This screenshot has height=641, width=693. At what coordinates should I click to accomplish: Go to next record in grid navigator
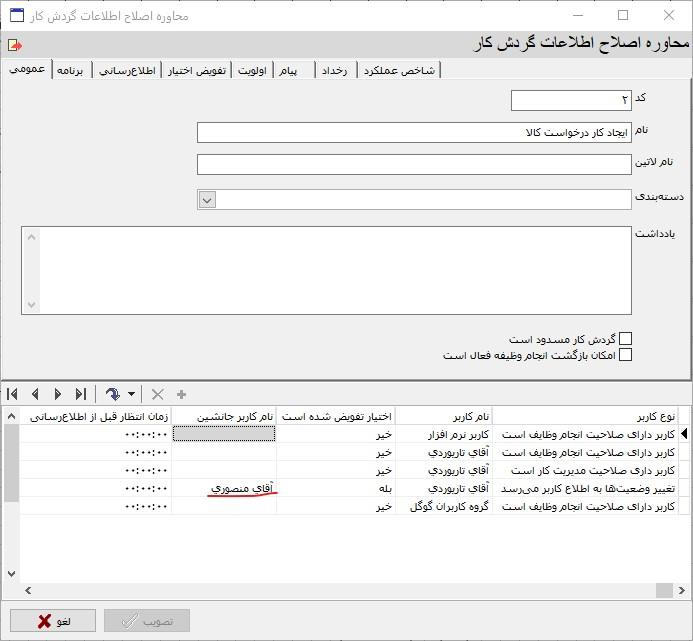coord(58,395)
